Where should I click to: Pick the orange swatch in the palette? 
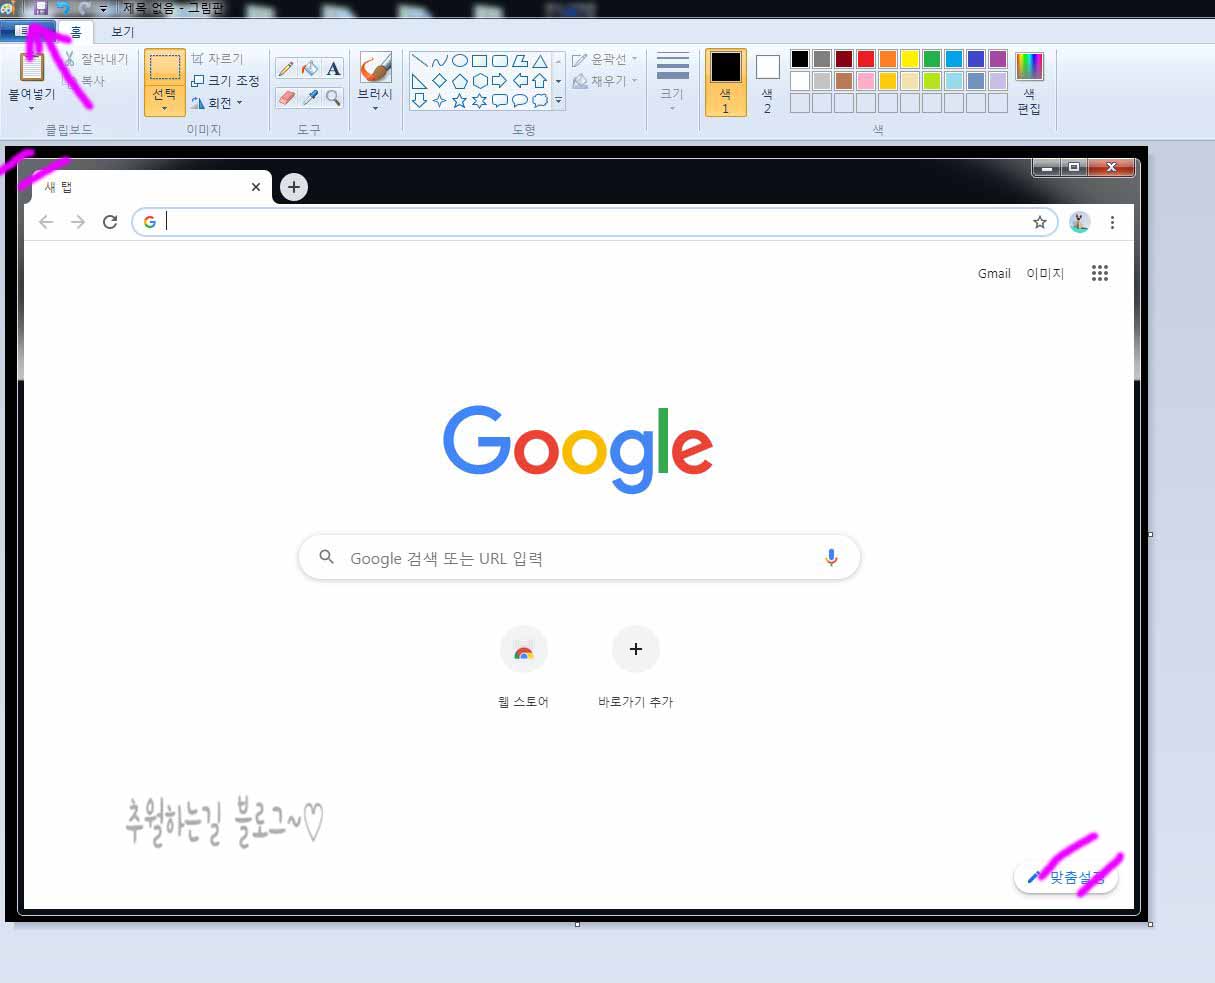click(x=888, y=59)
